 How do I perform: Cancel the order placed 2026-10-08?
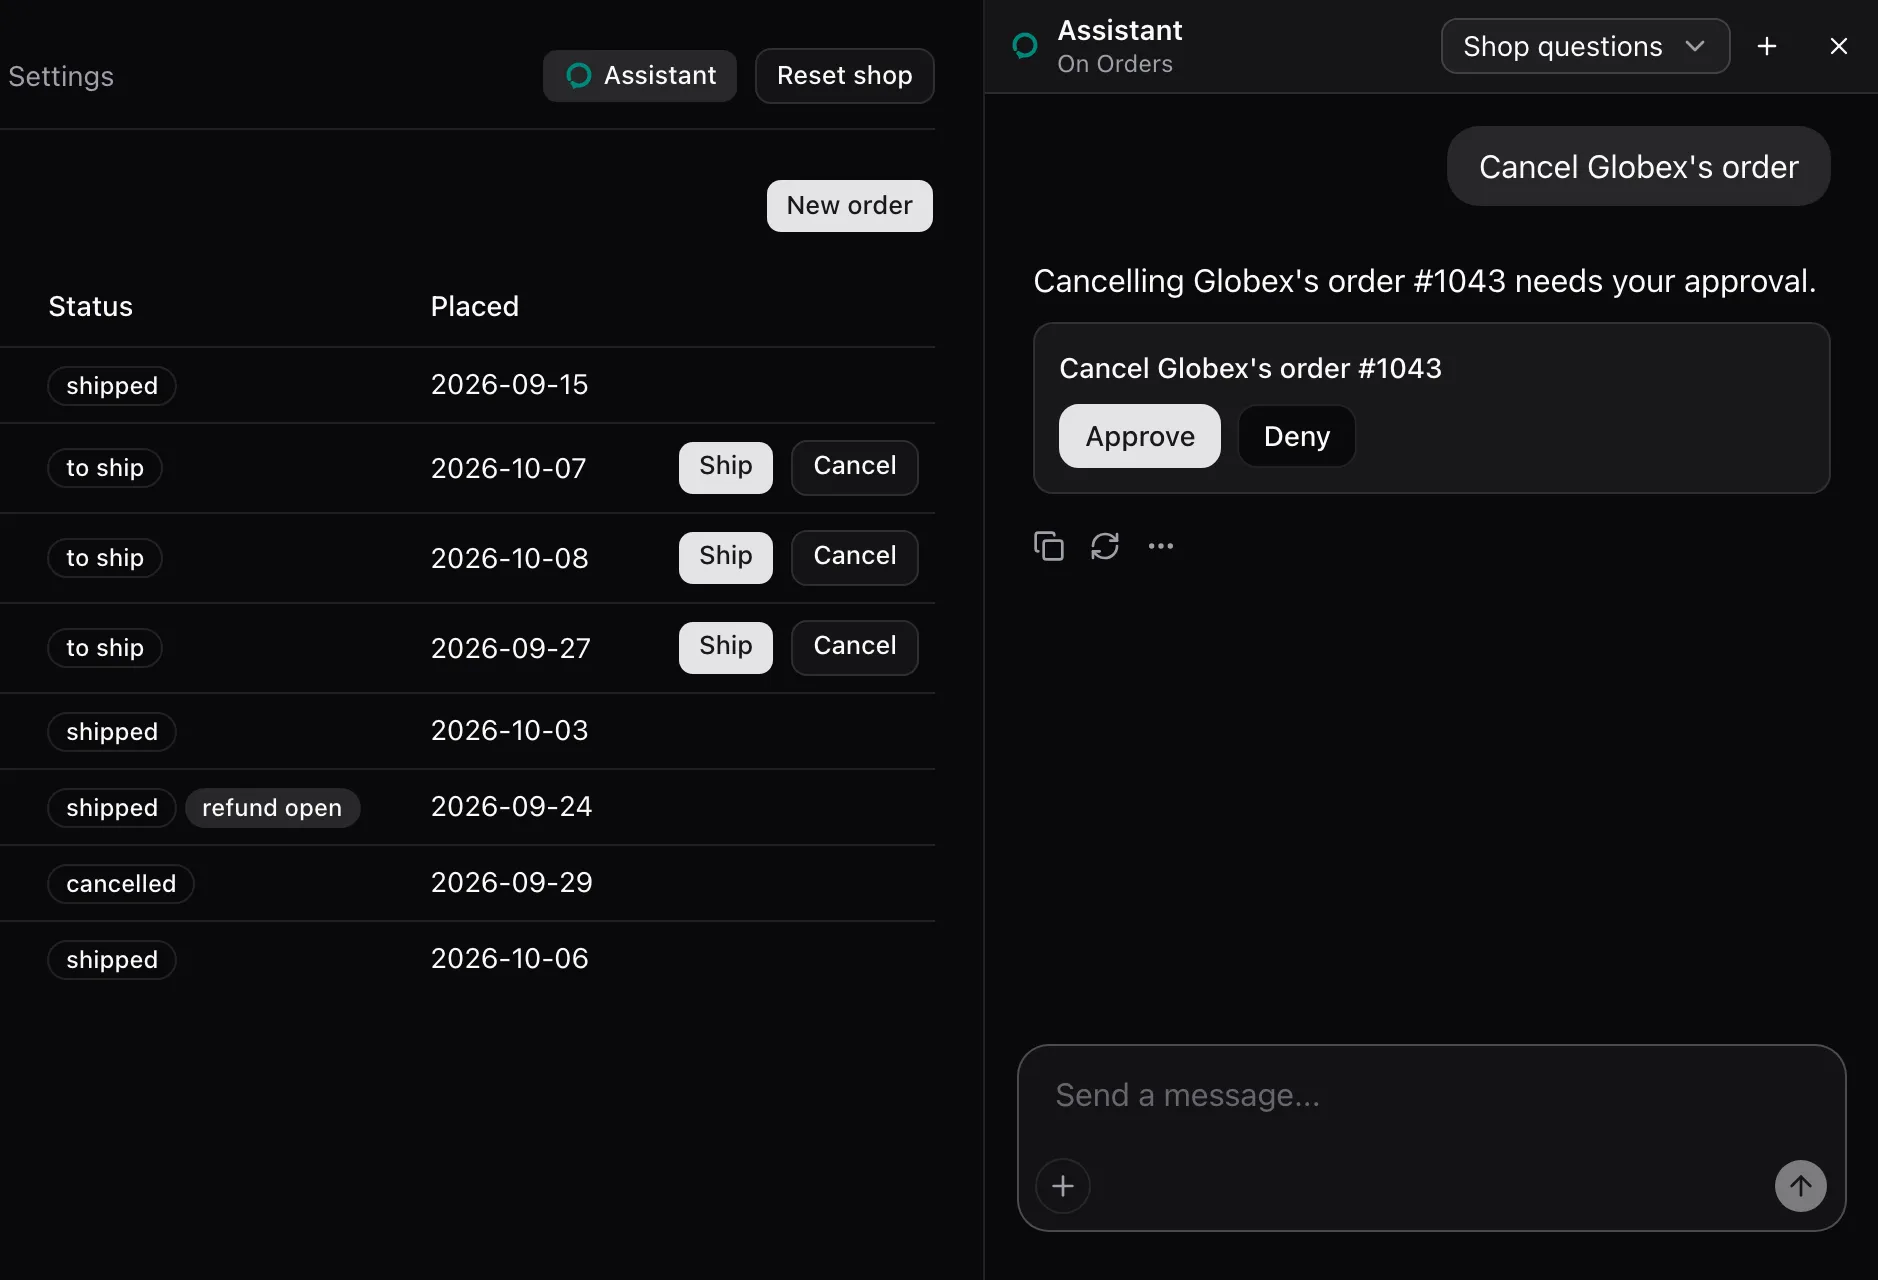point(855,557)
